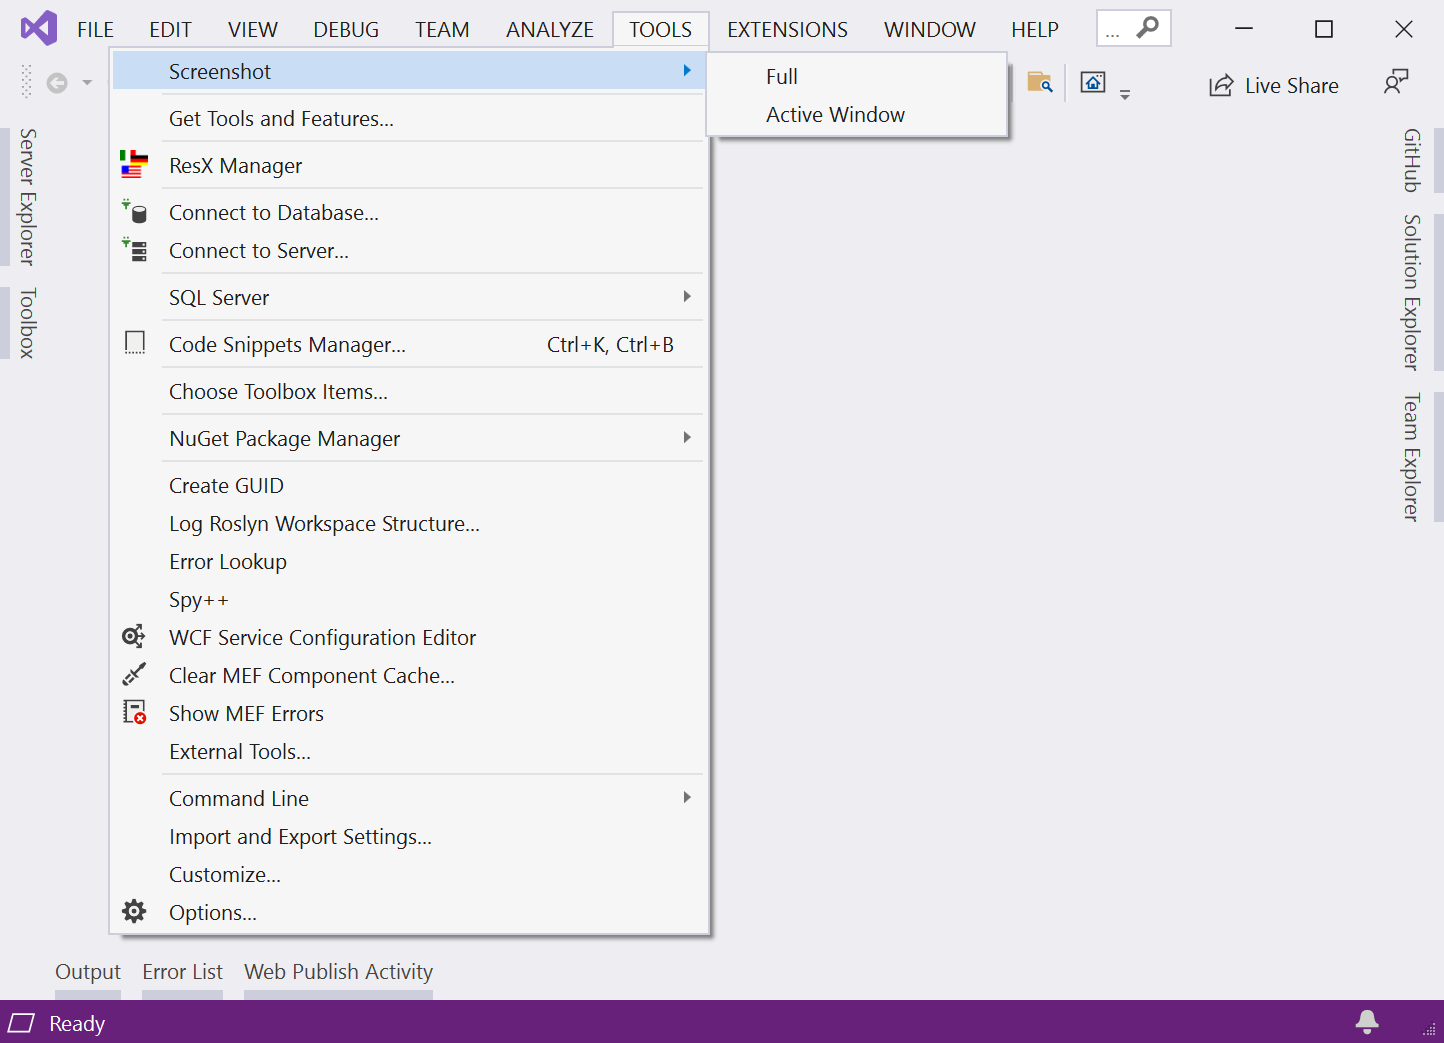Click the Visual Studio logo icon
Screen dimensions: 1444x1043
click(x=39, y=28)
